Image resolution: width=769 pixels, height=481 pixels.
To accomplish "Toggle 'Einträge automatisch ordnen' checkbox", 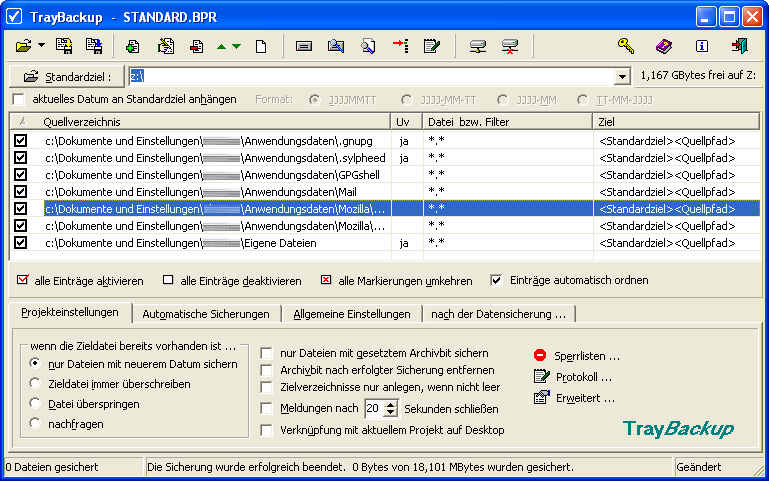I will click(496, 280).
